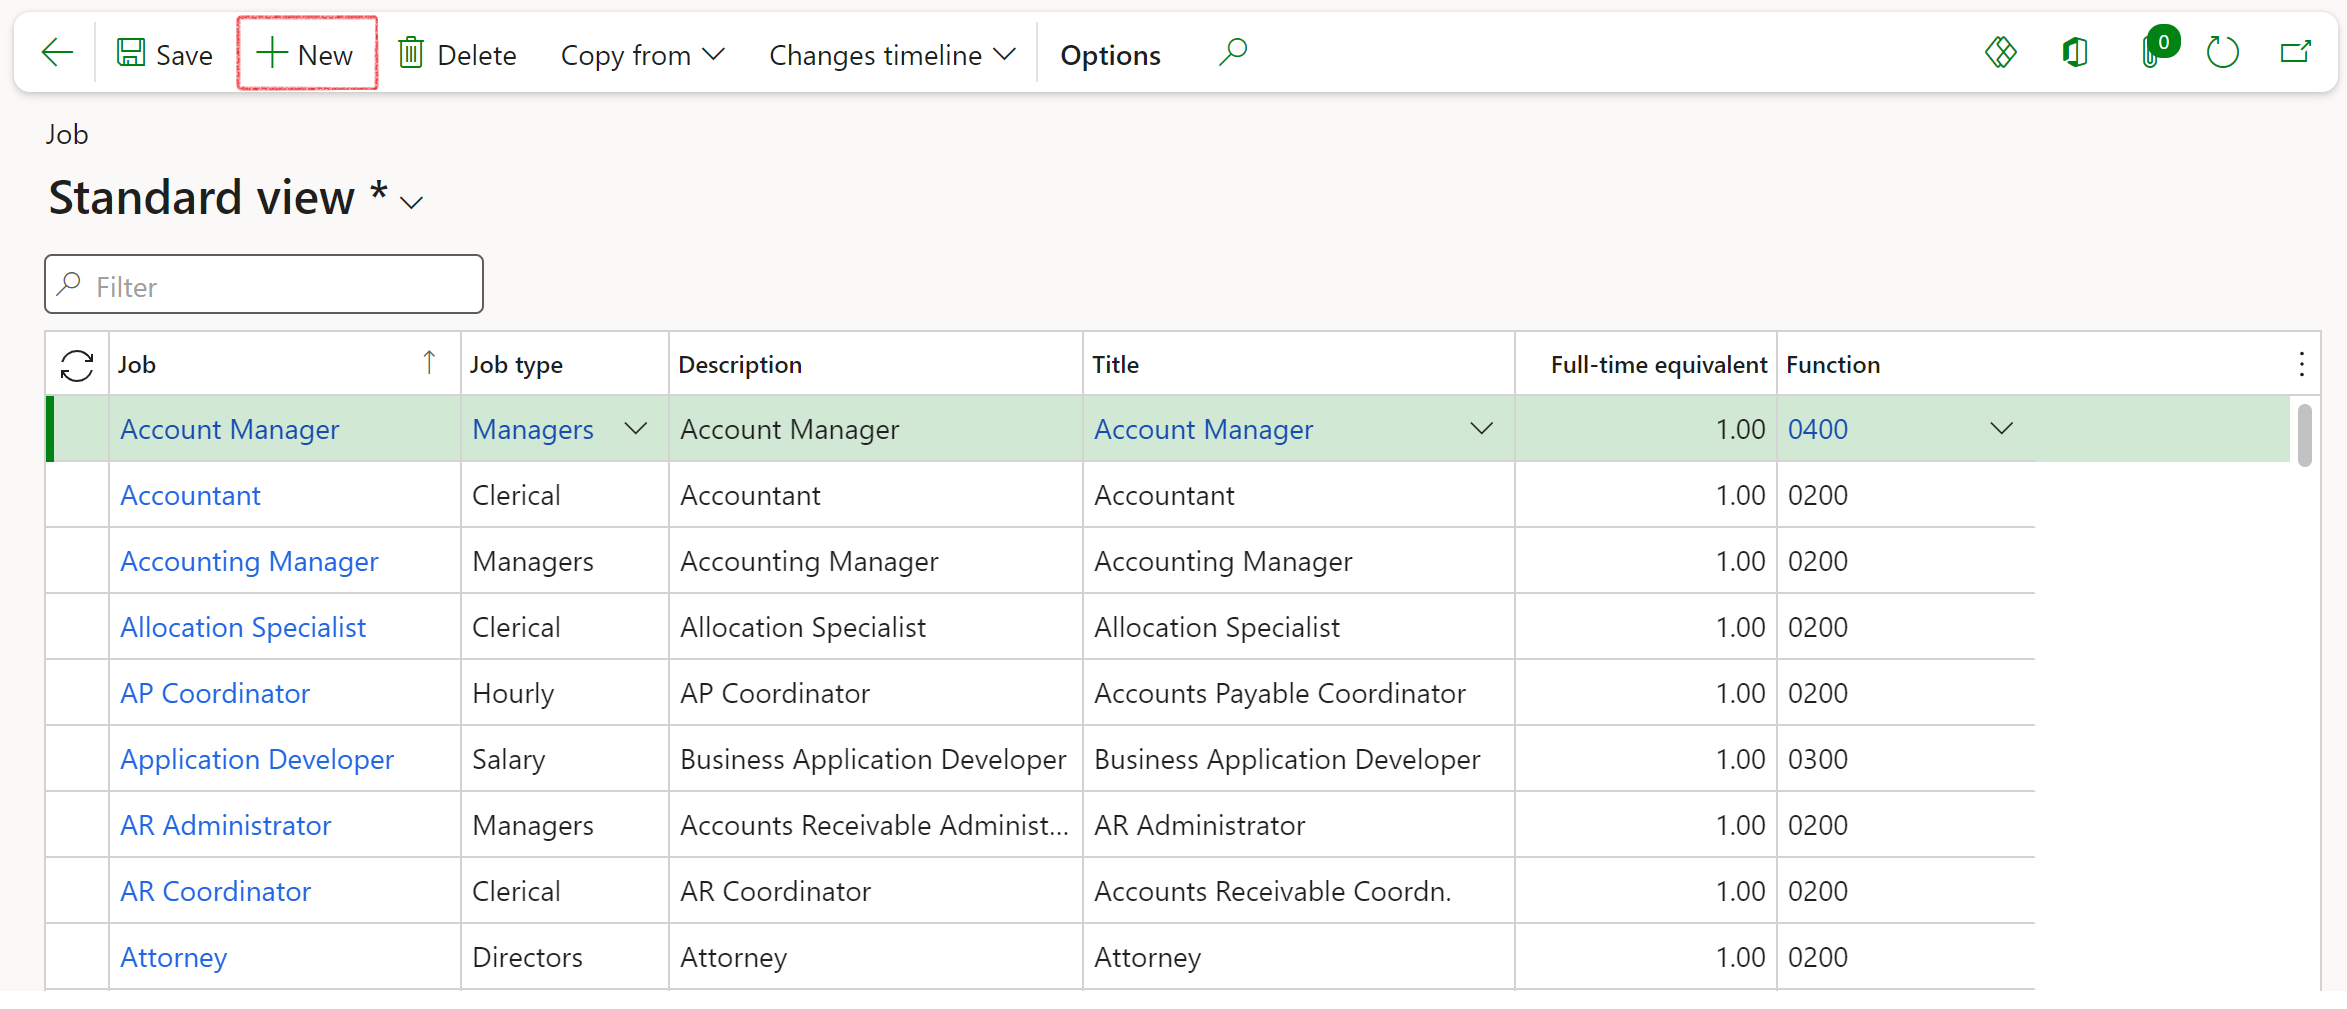The width and height of the screenshot is (2347, 1009).
Task: Click the action pane search icon
Action: click(x=1233, y=52)
